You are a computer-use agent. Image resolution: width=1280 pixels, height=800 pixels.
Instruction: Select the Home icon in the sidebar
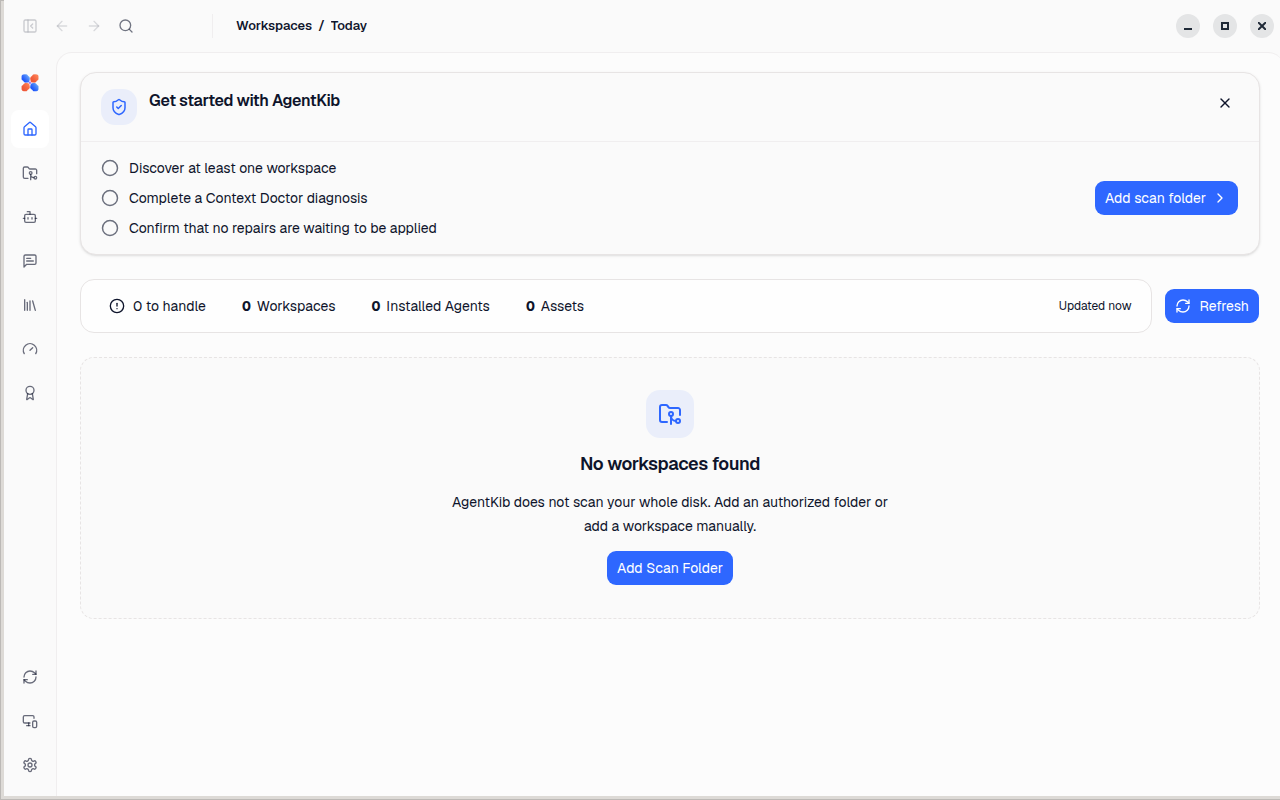30,129
